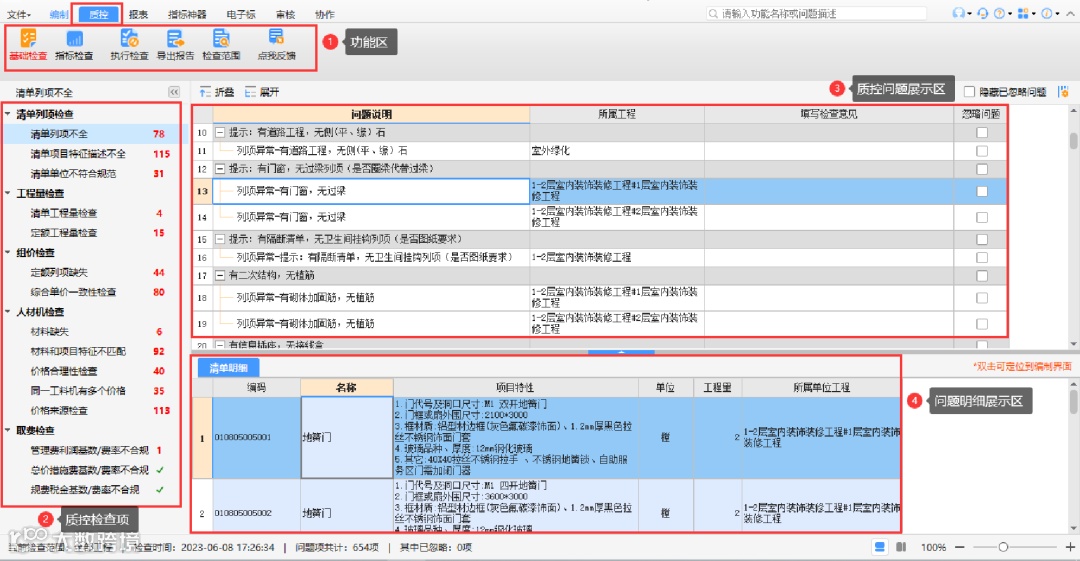1080x561 pixels.
Task: Collapse the left check-item panel (<<)
Action: 174,92
